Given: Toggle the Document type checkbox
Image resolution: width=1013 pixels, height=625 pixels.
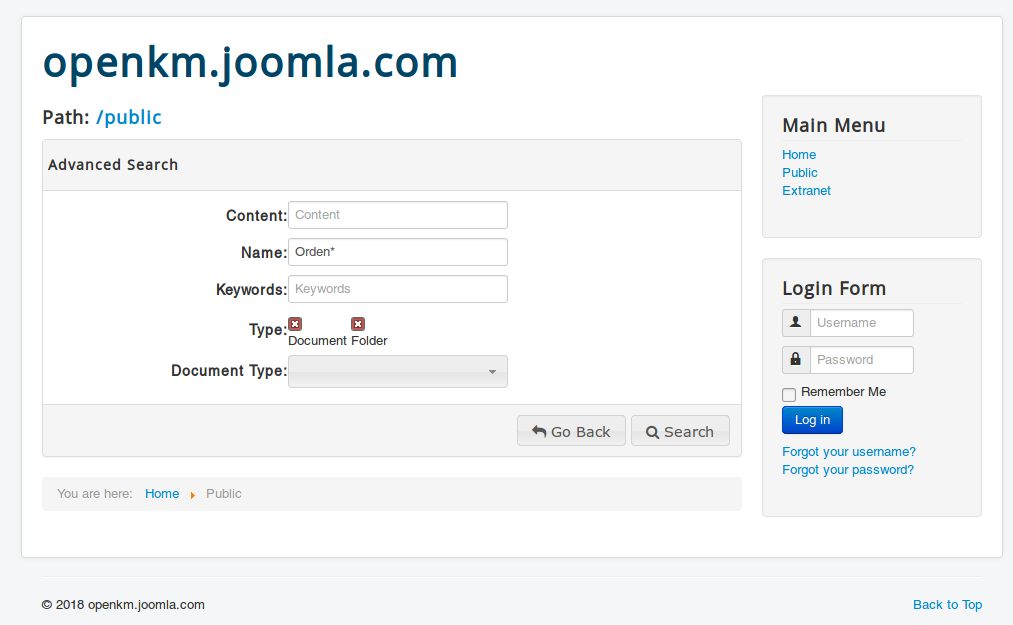Looking at the screenshot, I should tap(295, 324).
